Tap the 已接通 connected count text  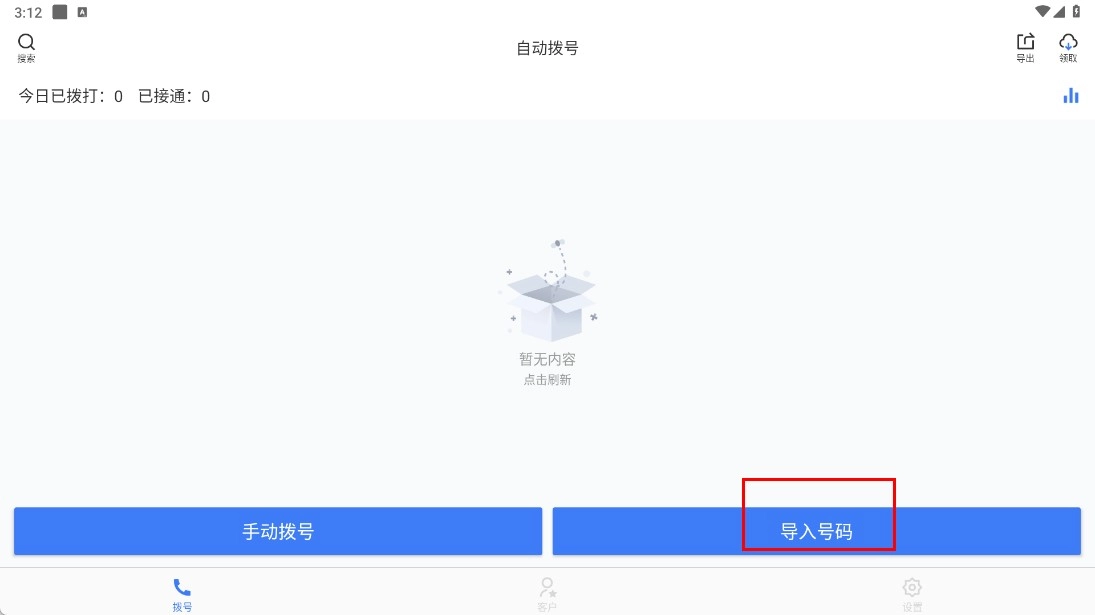pos(174,96)
